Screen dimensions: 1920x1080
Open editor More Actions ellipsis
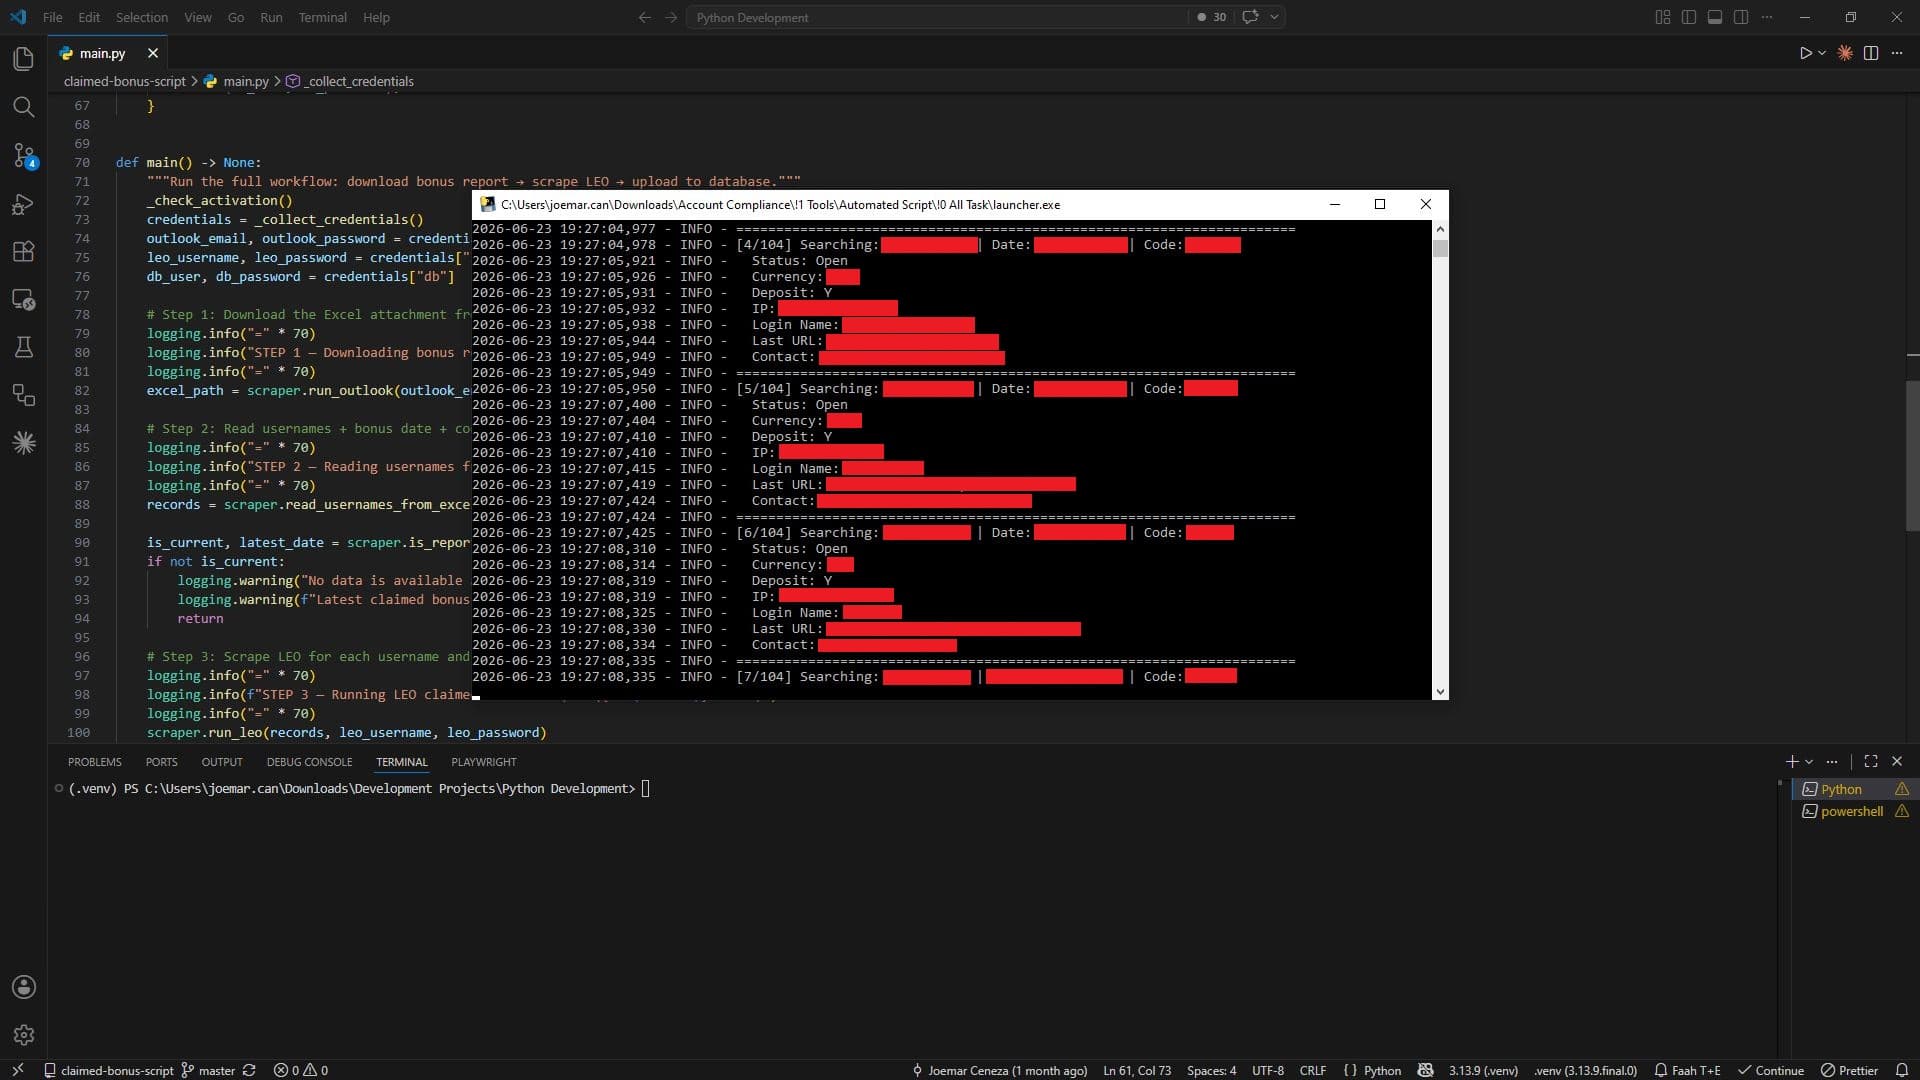pyautogui.click(x=1897, y=53)
